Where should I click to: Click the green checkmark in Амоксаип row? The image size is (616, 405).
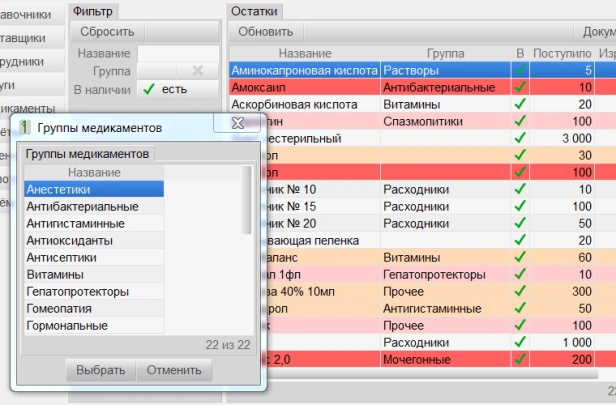pos(519,88)
